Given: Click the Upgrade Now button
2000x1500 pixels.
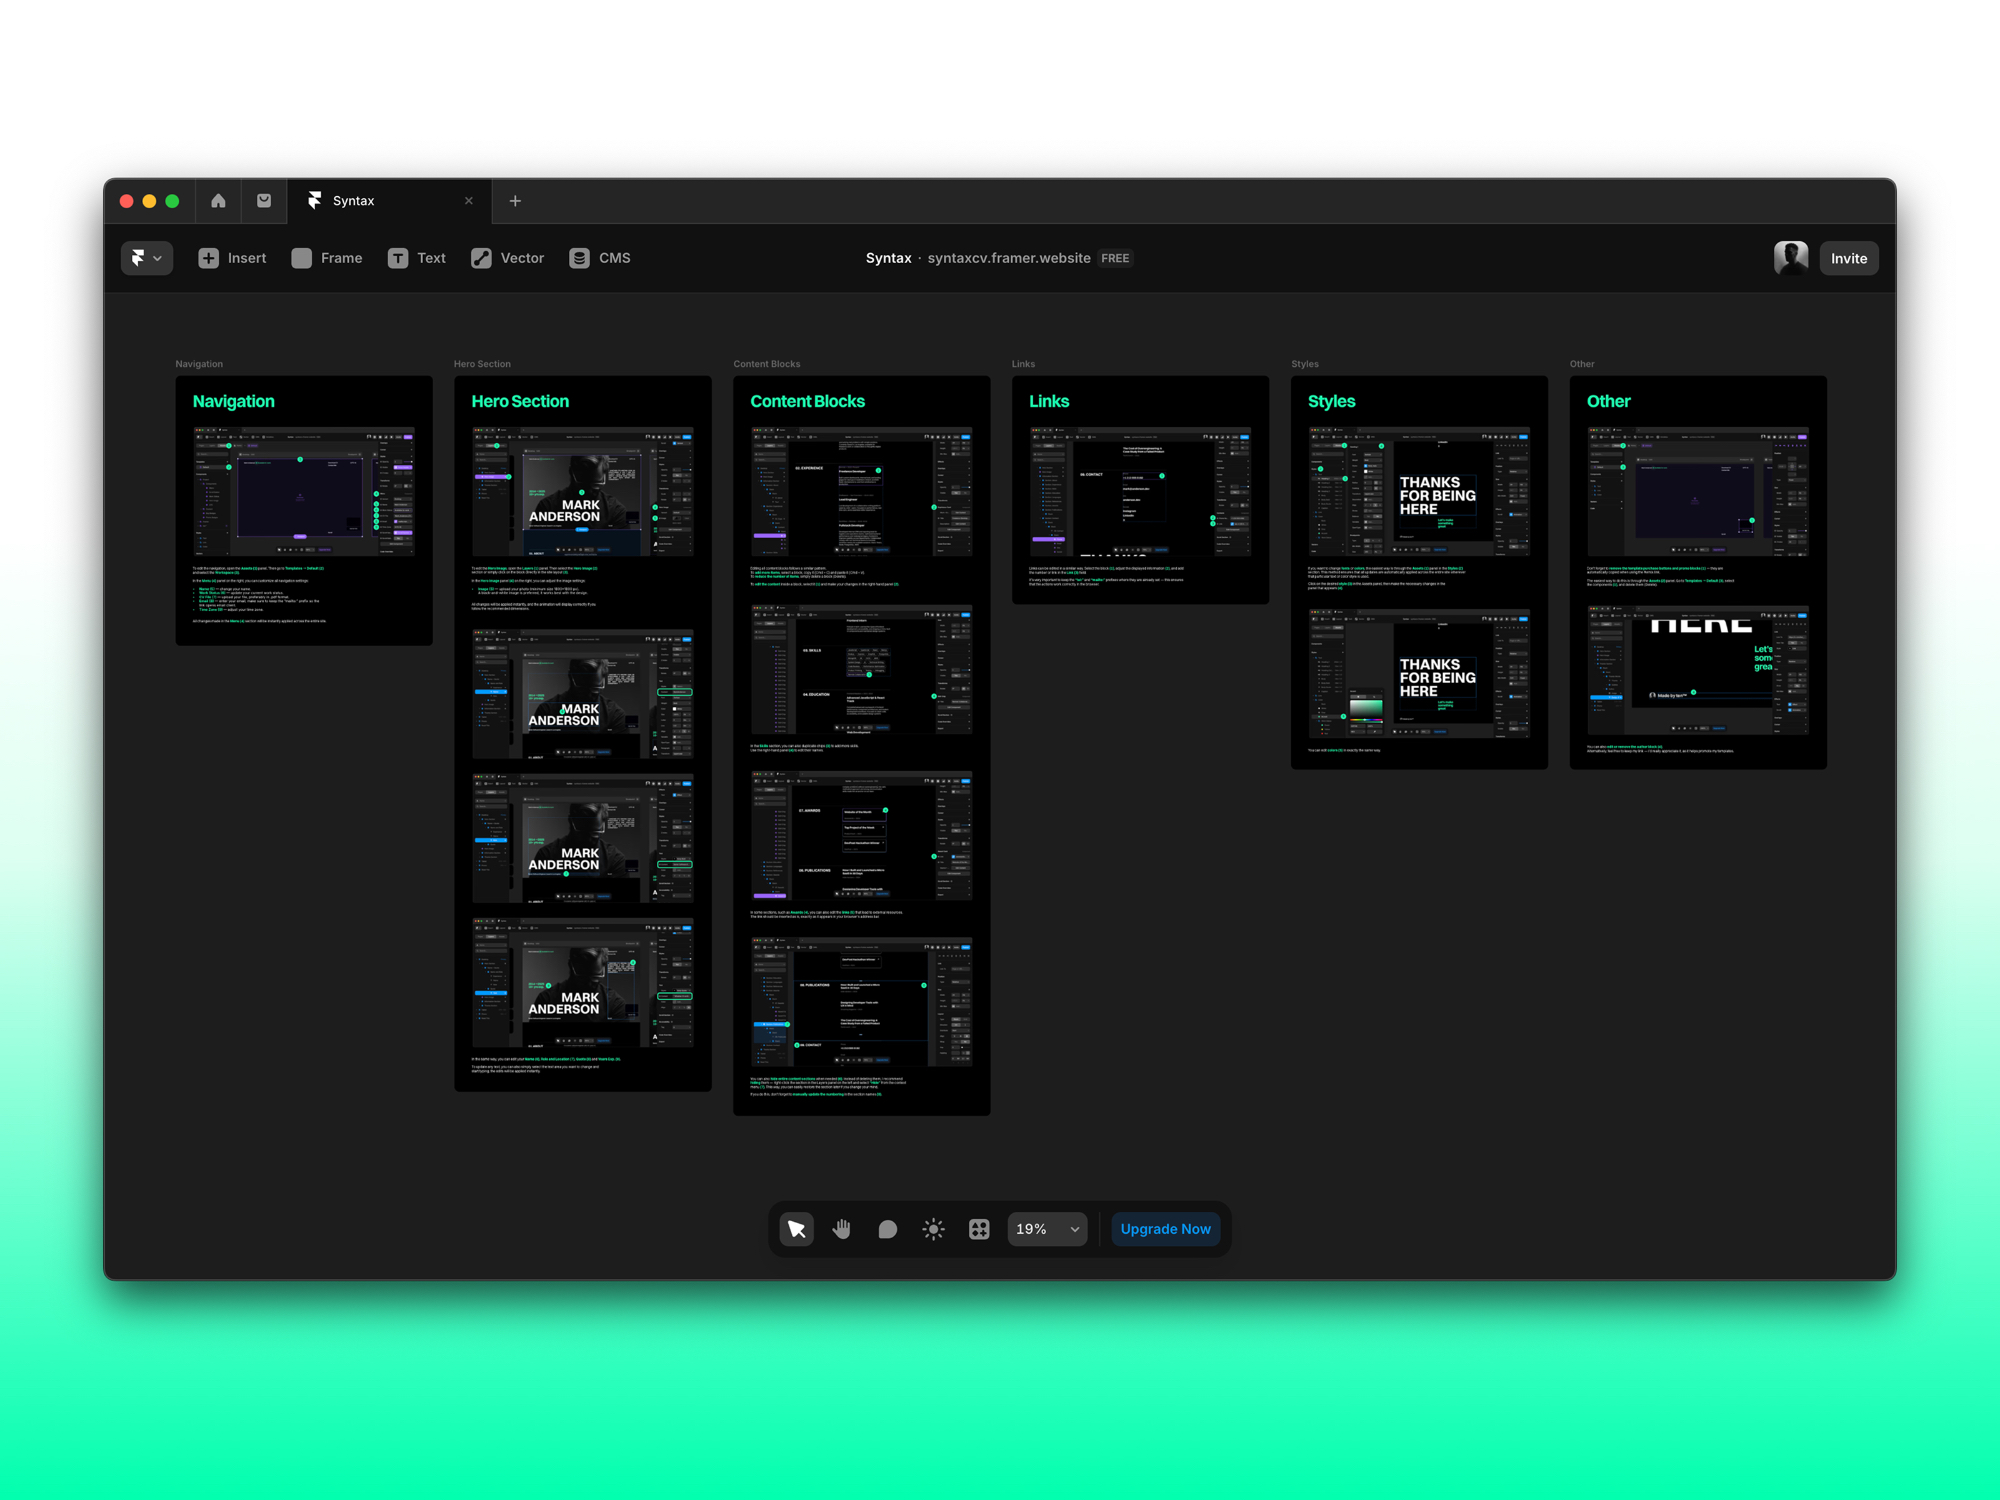Looking at the screenshot, I should point(1165,1229).
